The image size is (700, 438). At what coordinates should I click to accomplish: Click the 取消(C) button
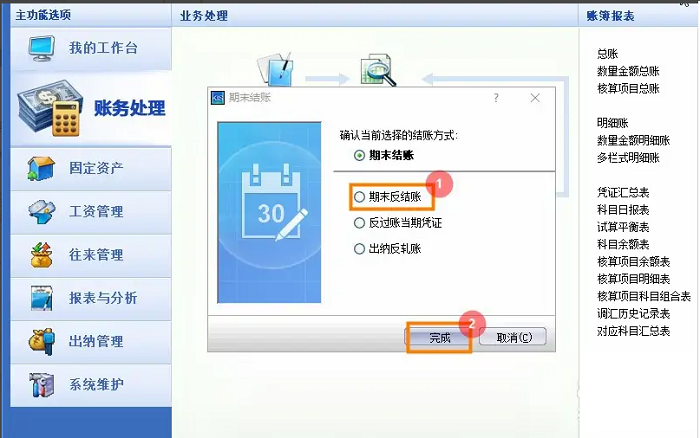coord(512,337)
